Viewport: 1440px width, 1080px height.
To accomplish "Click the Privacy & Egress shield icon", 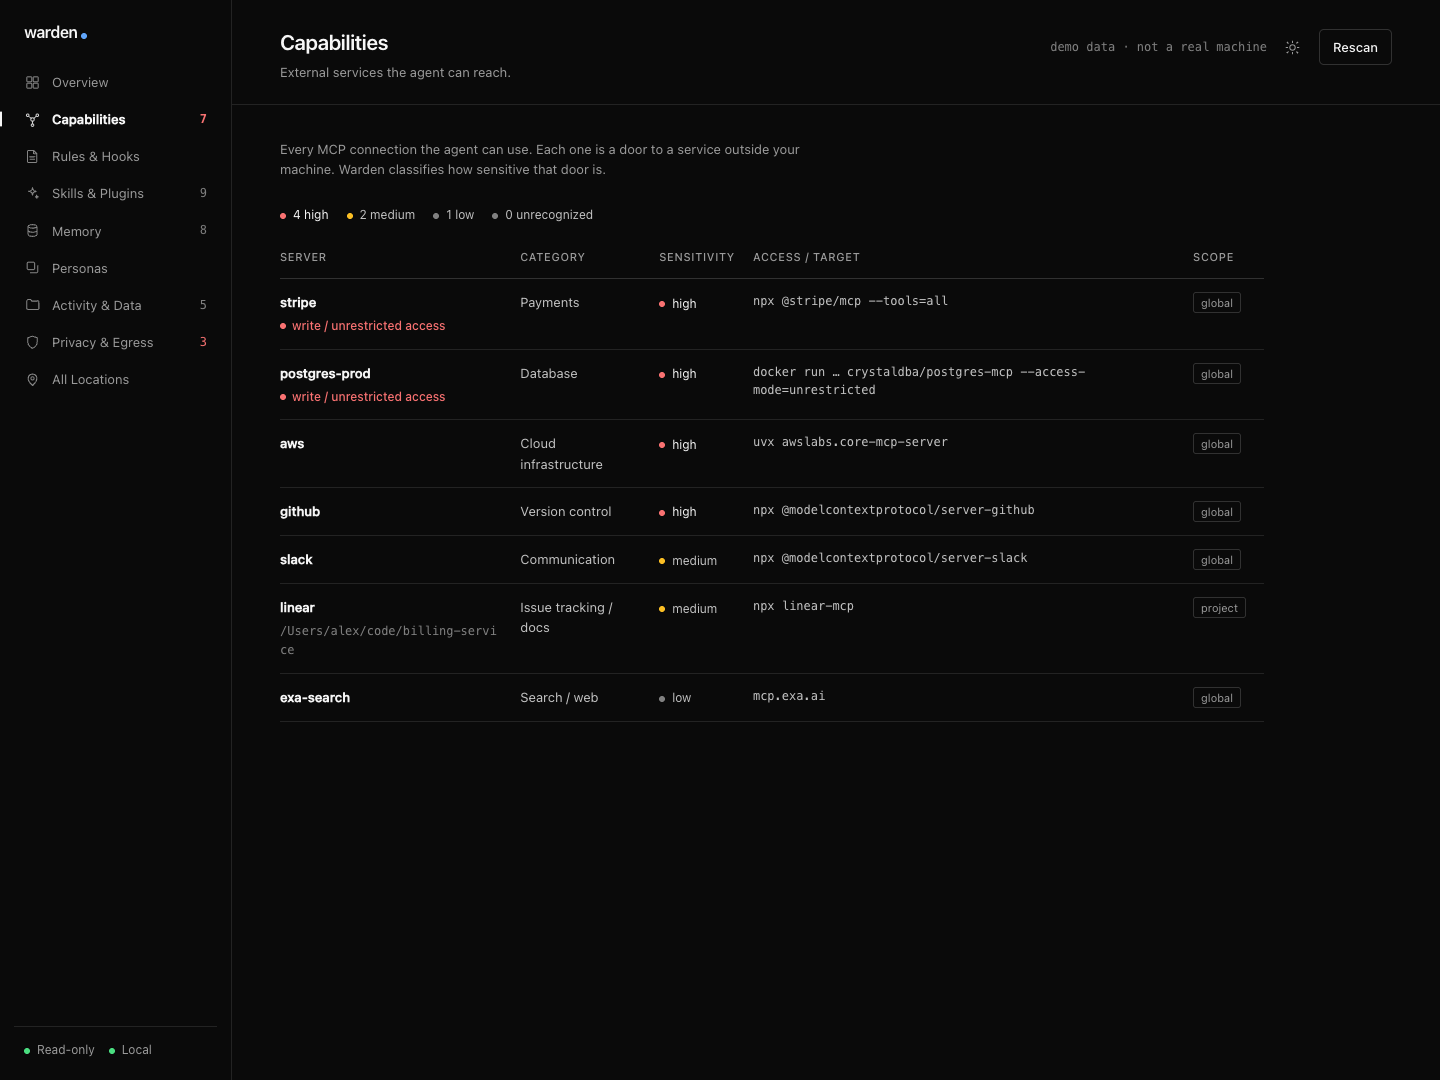I will (32, 342).
